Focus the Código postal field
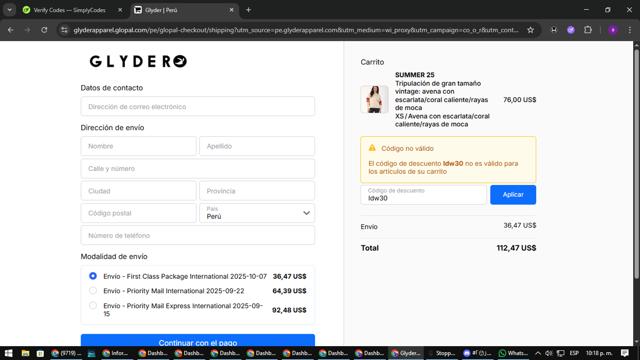This screenshot has width=640, height=360. 138,213
